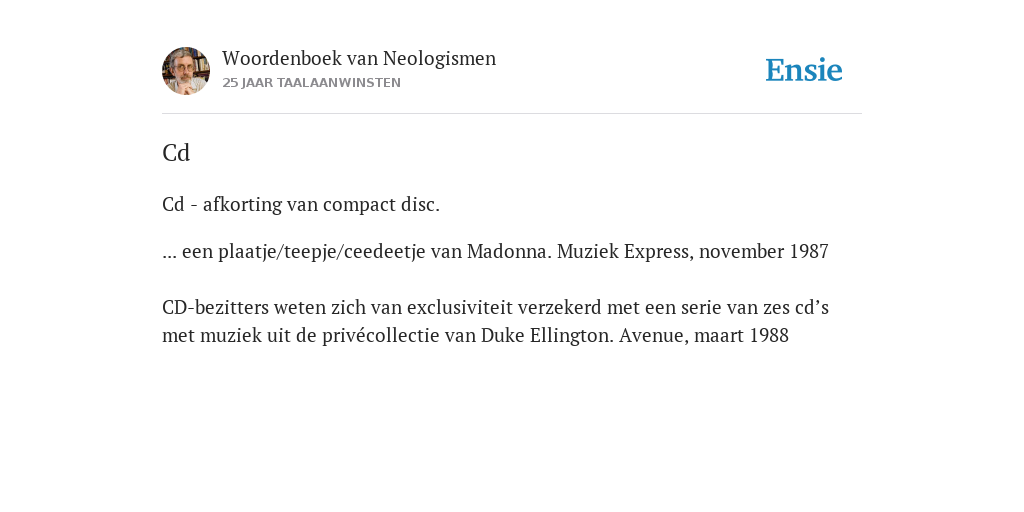
Task: Select the Cd heading
Action: [176, 153]
